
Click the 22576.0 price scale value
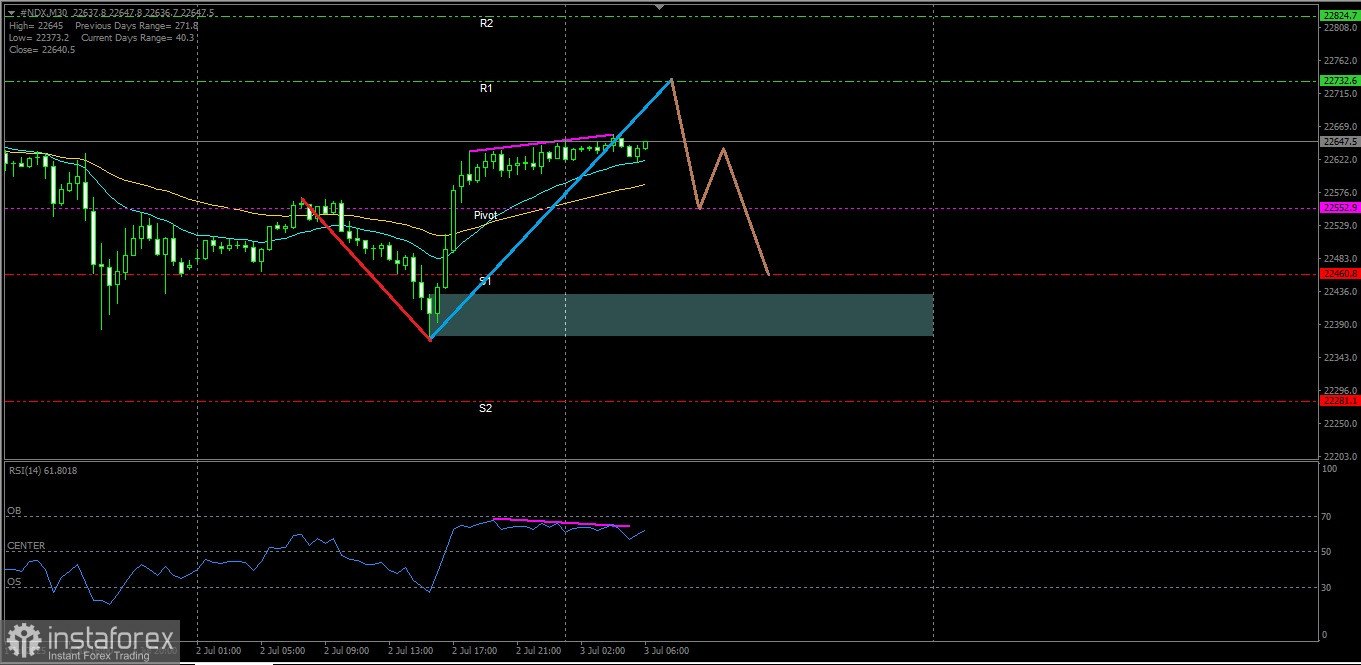(x=1339, y=192)
